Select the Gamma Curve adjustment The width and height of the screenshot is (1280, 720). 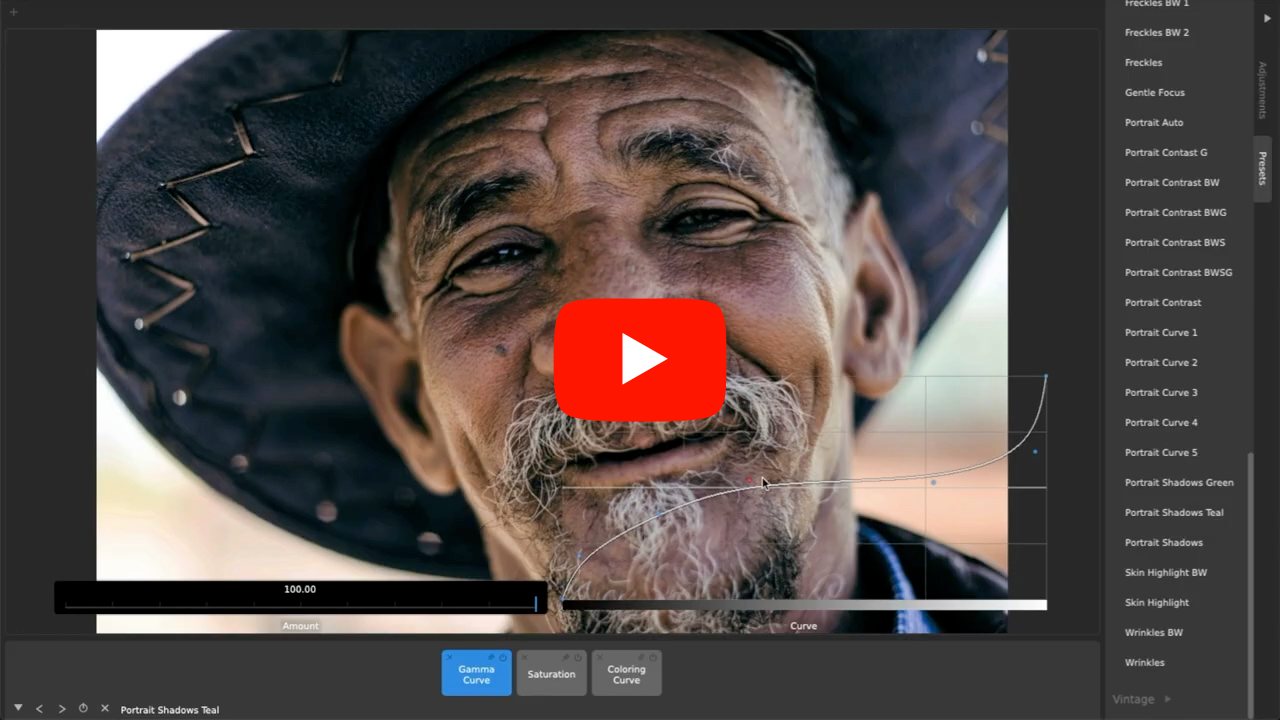click(477, 673)
